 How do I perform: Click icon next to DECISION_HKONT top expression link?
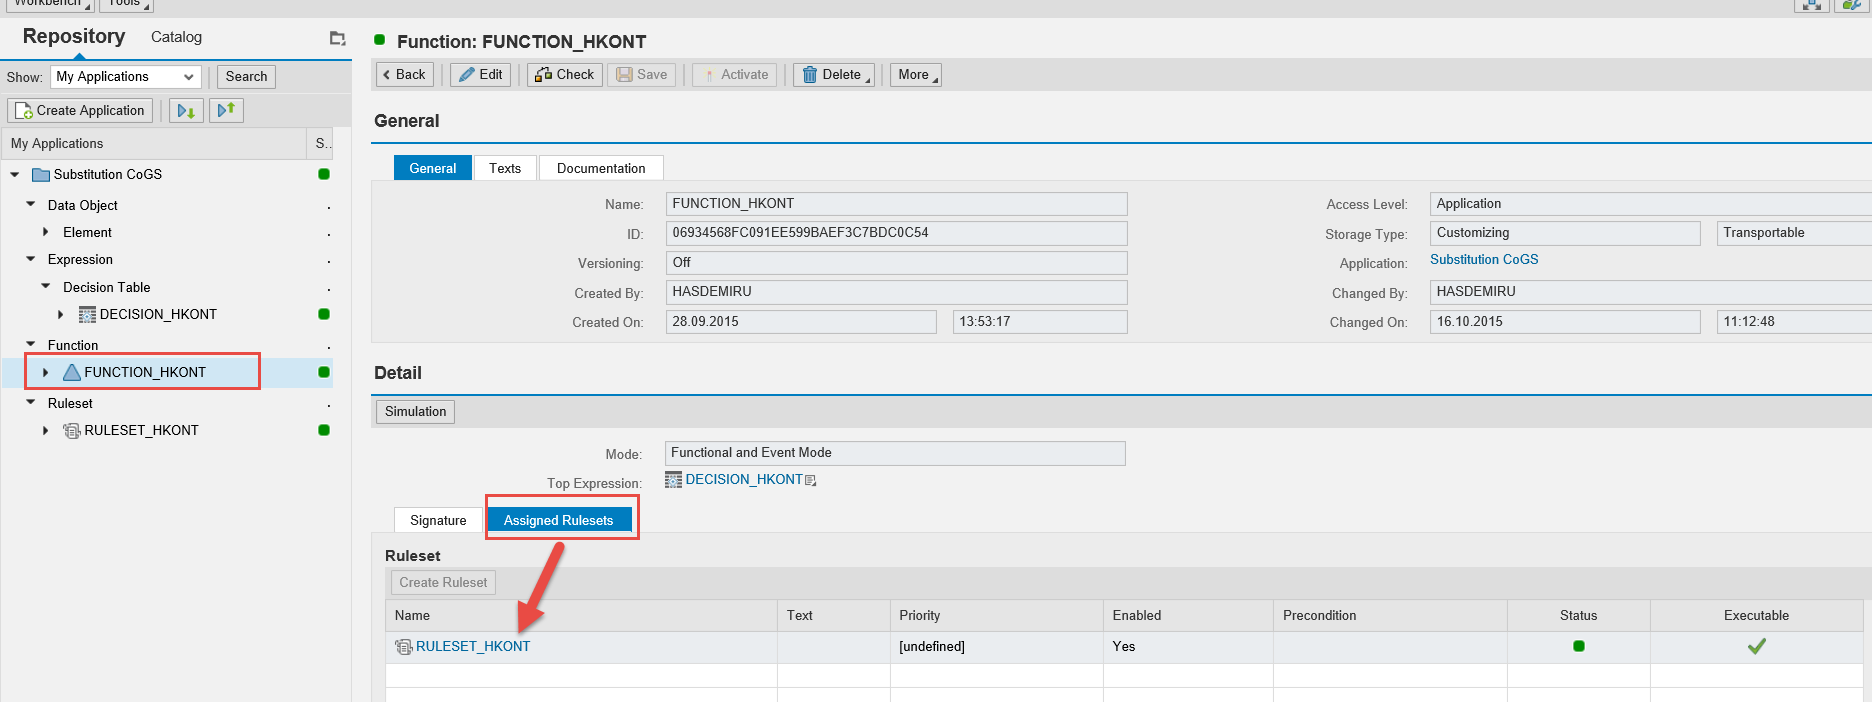pyautogui.click(x=811, y=481)
